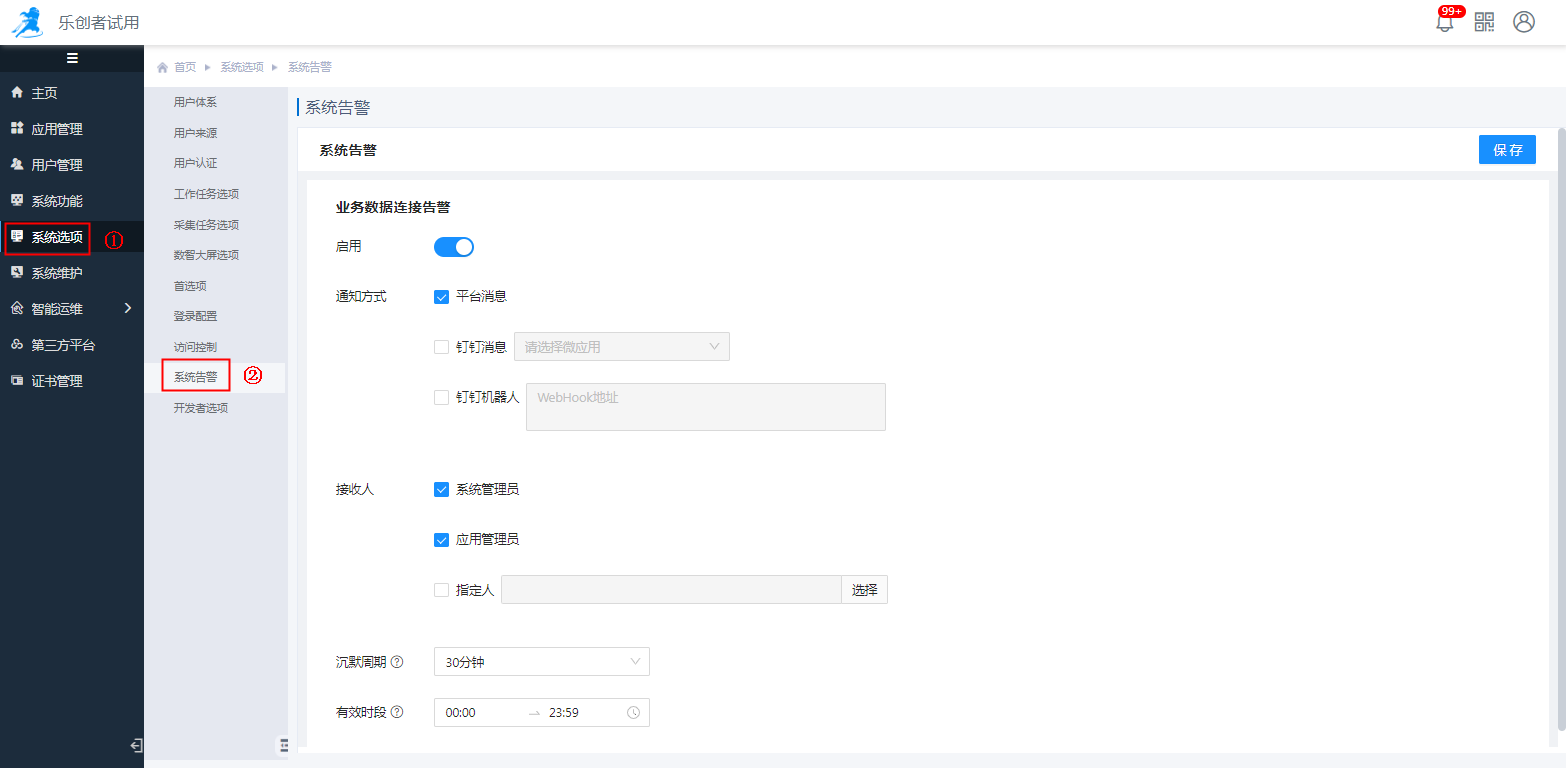Screen dimensions: 1566x768
Task: Click the clock icon in time range field
Action: 633,713
